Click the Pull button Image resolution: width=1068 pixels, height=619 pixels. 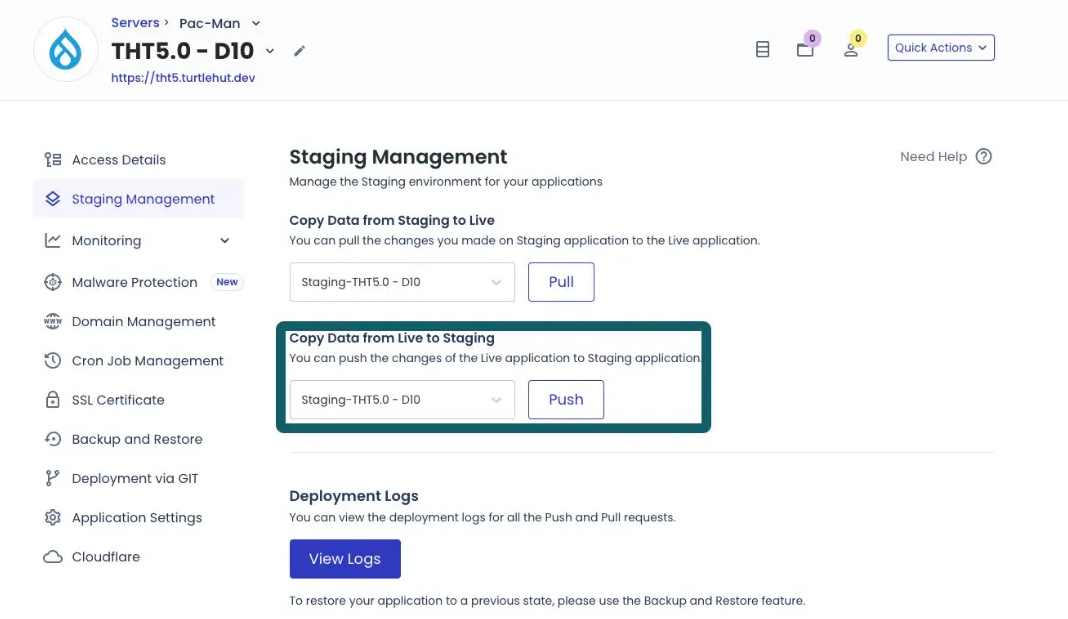561,282
